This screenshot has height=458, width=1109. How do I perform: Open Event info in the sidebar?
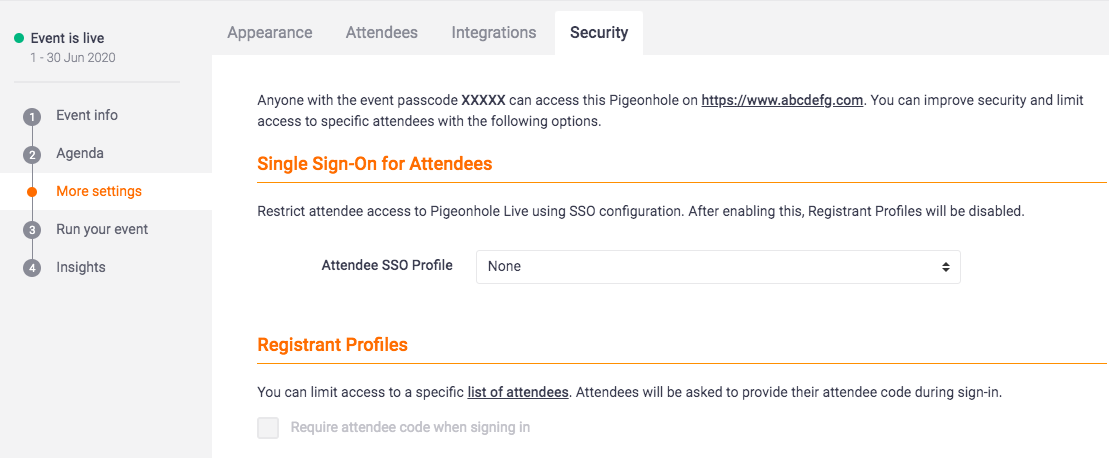click(87, 115)
